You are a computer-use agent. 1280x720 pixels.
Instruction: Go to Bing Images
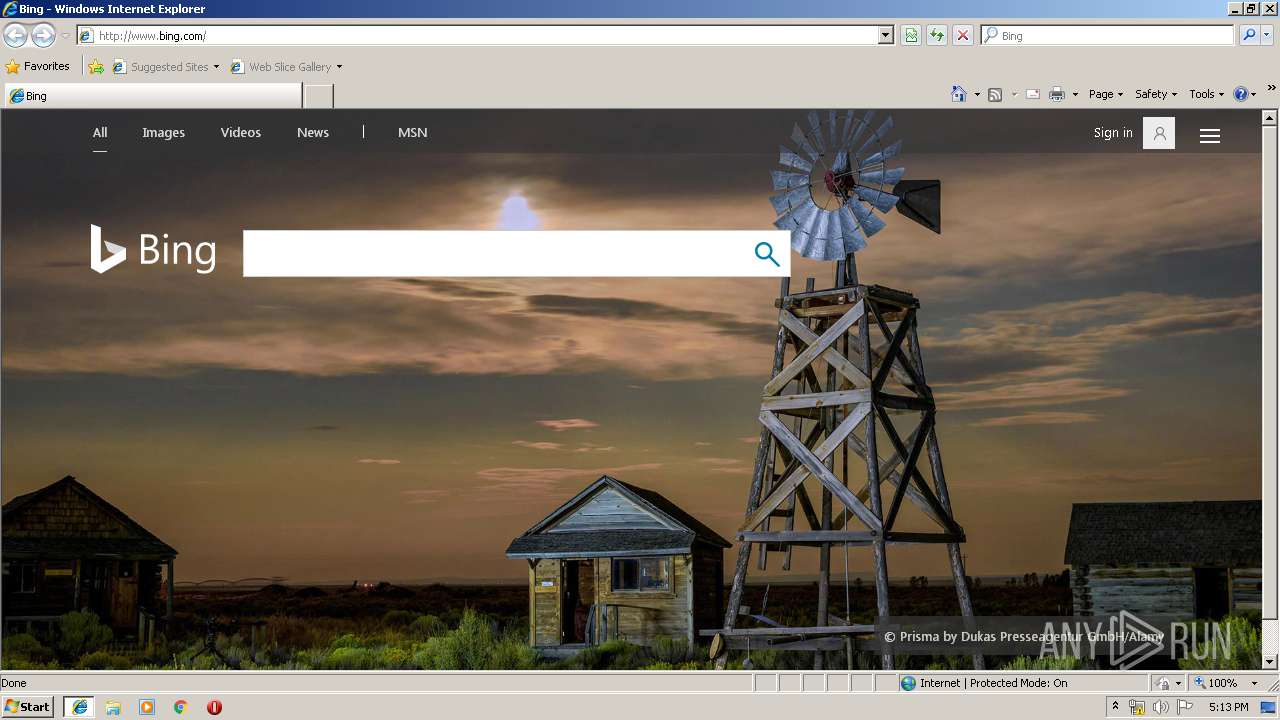tap(164, 132)
